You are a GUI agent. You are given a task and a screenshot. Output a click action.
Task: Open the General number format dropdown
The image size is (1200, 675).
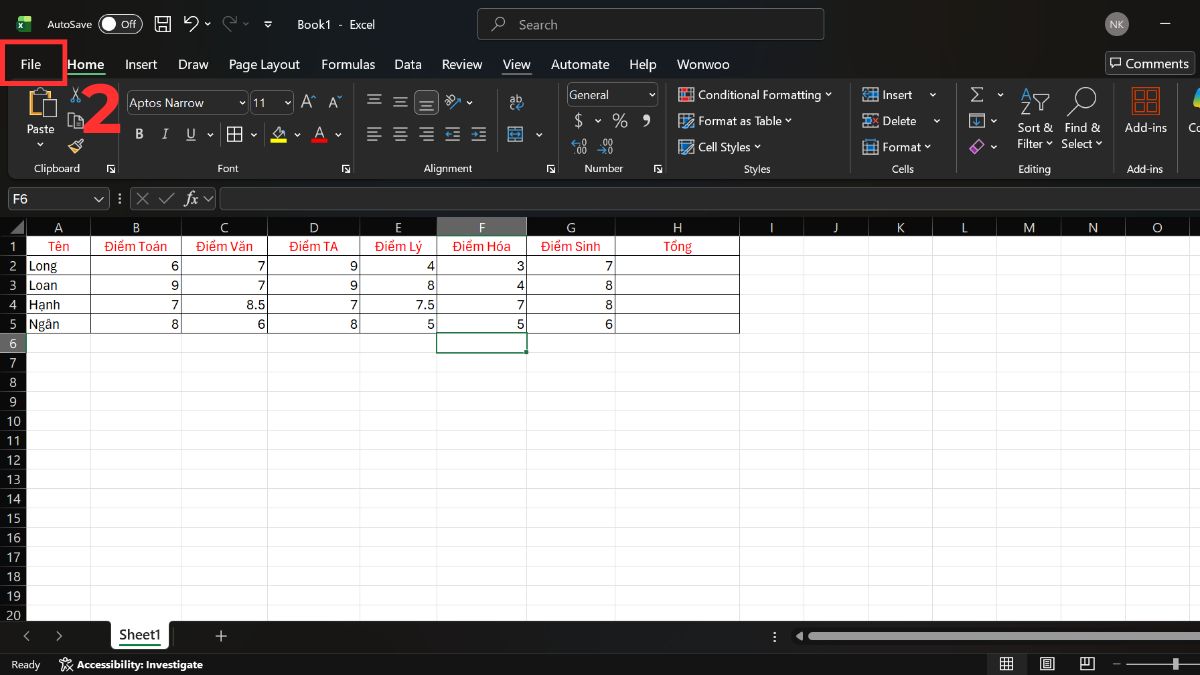(x=648, y=94)
